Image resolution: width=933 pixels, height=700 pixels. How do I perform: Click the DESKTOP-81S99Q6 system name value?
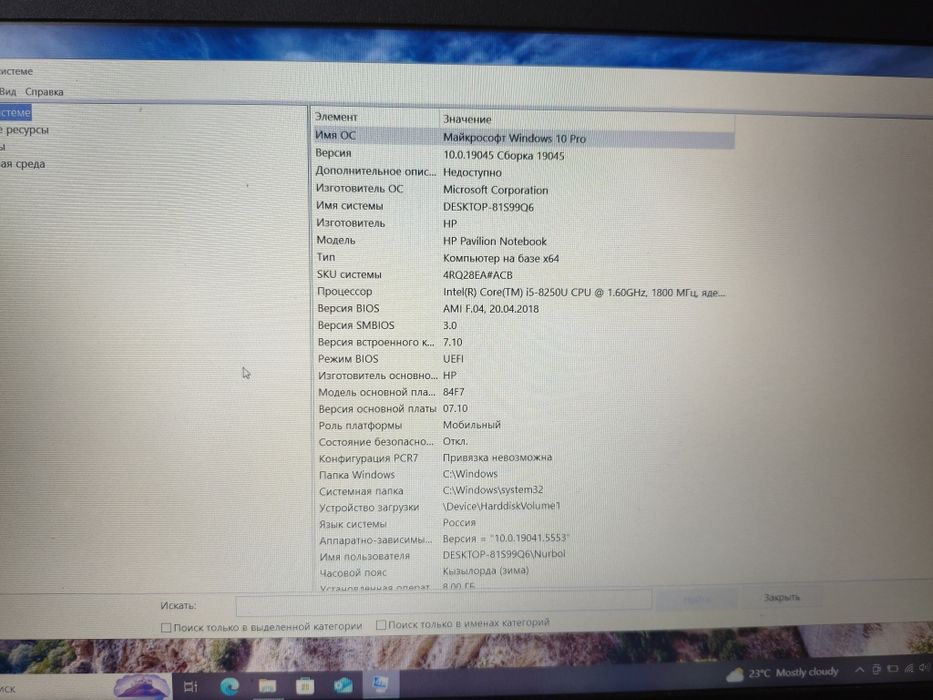point(488,207)
